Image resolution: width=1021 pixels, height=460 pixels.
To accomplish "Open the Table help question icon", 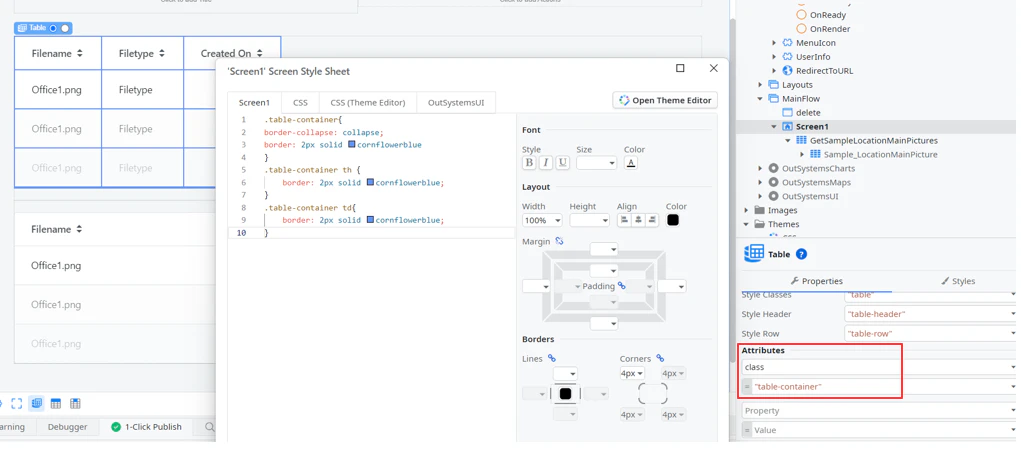I will click(x=802, y=254).
